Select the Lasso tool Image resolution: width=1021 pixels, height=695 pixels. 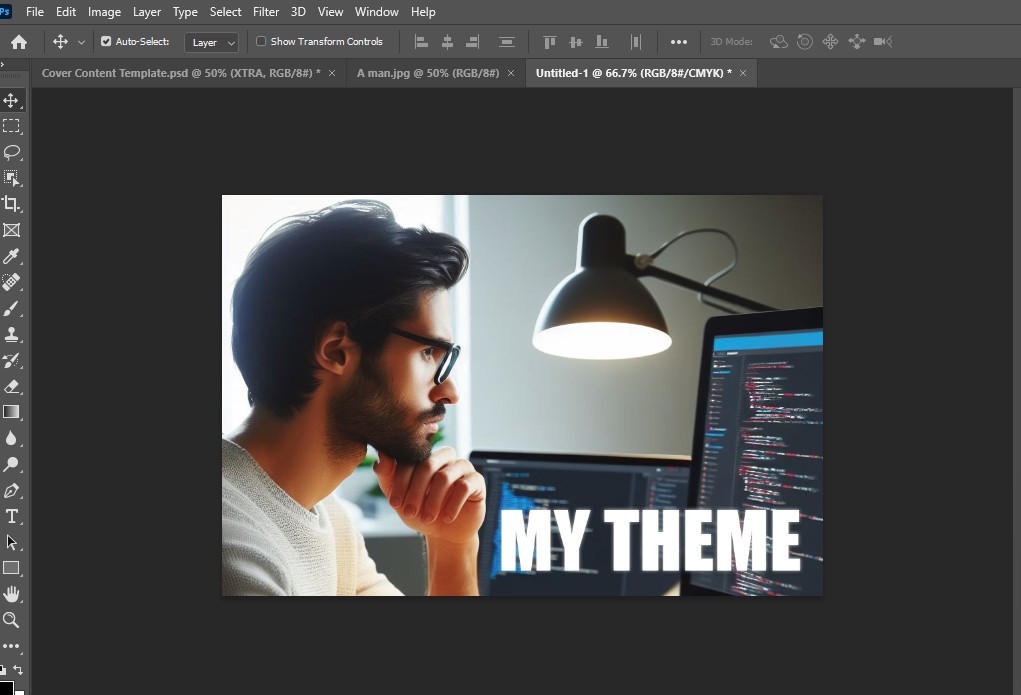click(x=11, y=152)
